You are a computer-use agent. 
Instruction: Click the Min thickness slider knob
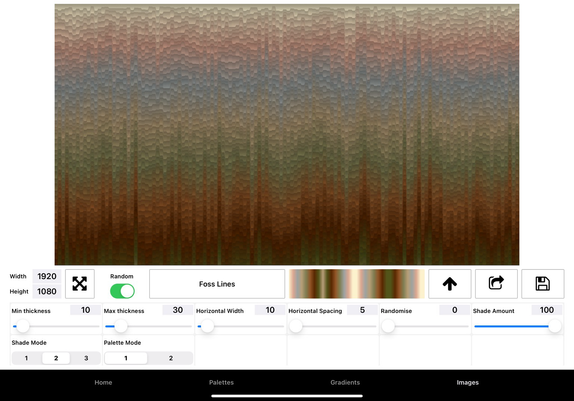click(23, 326)
